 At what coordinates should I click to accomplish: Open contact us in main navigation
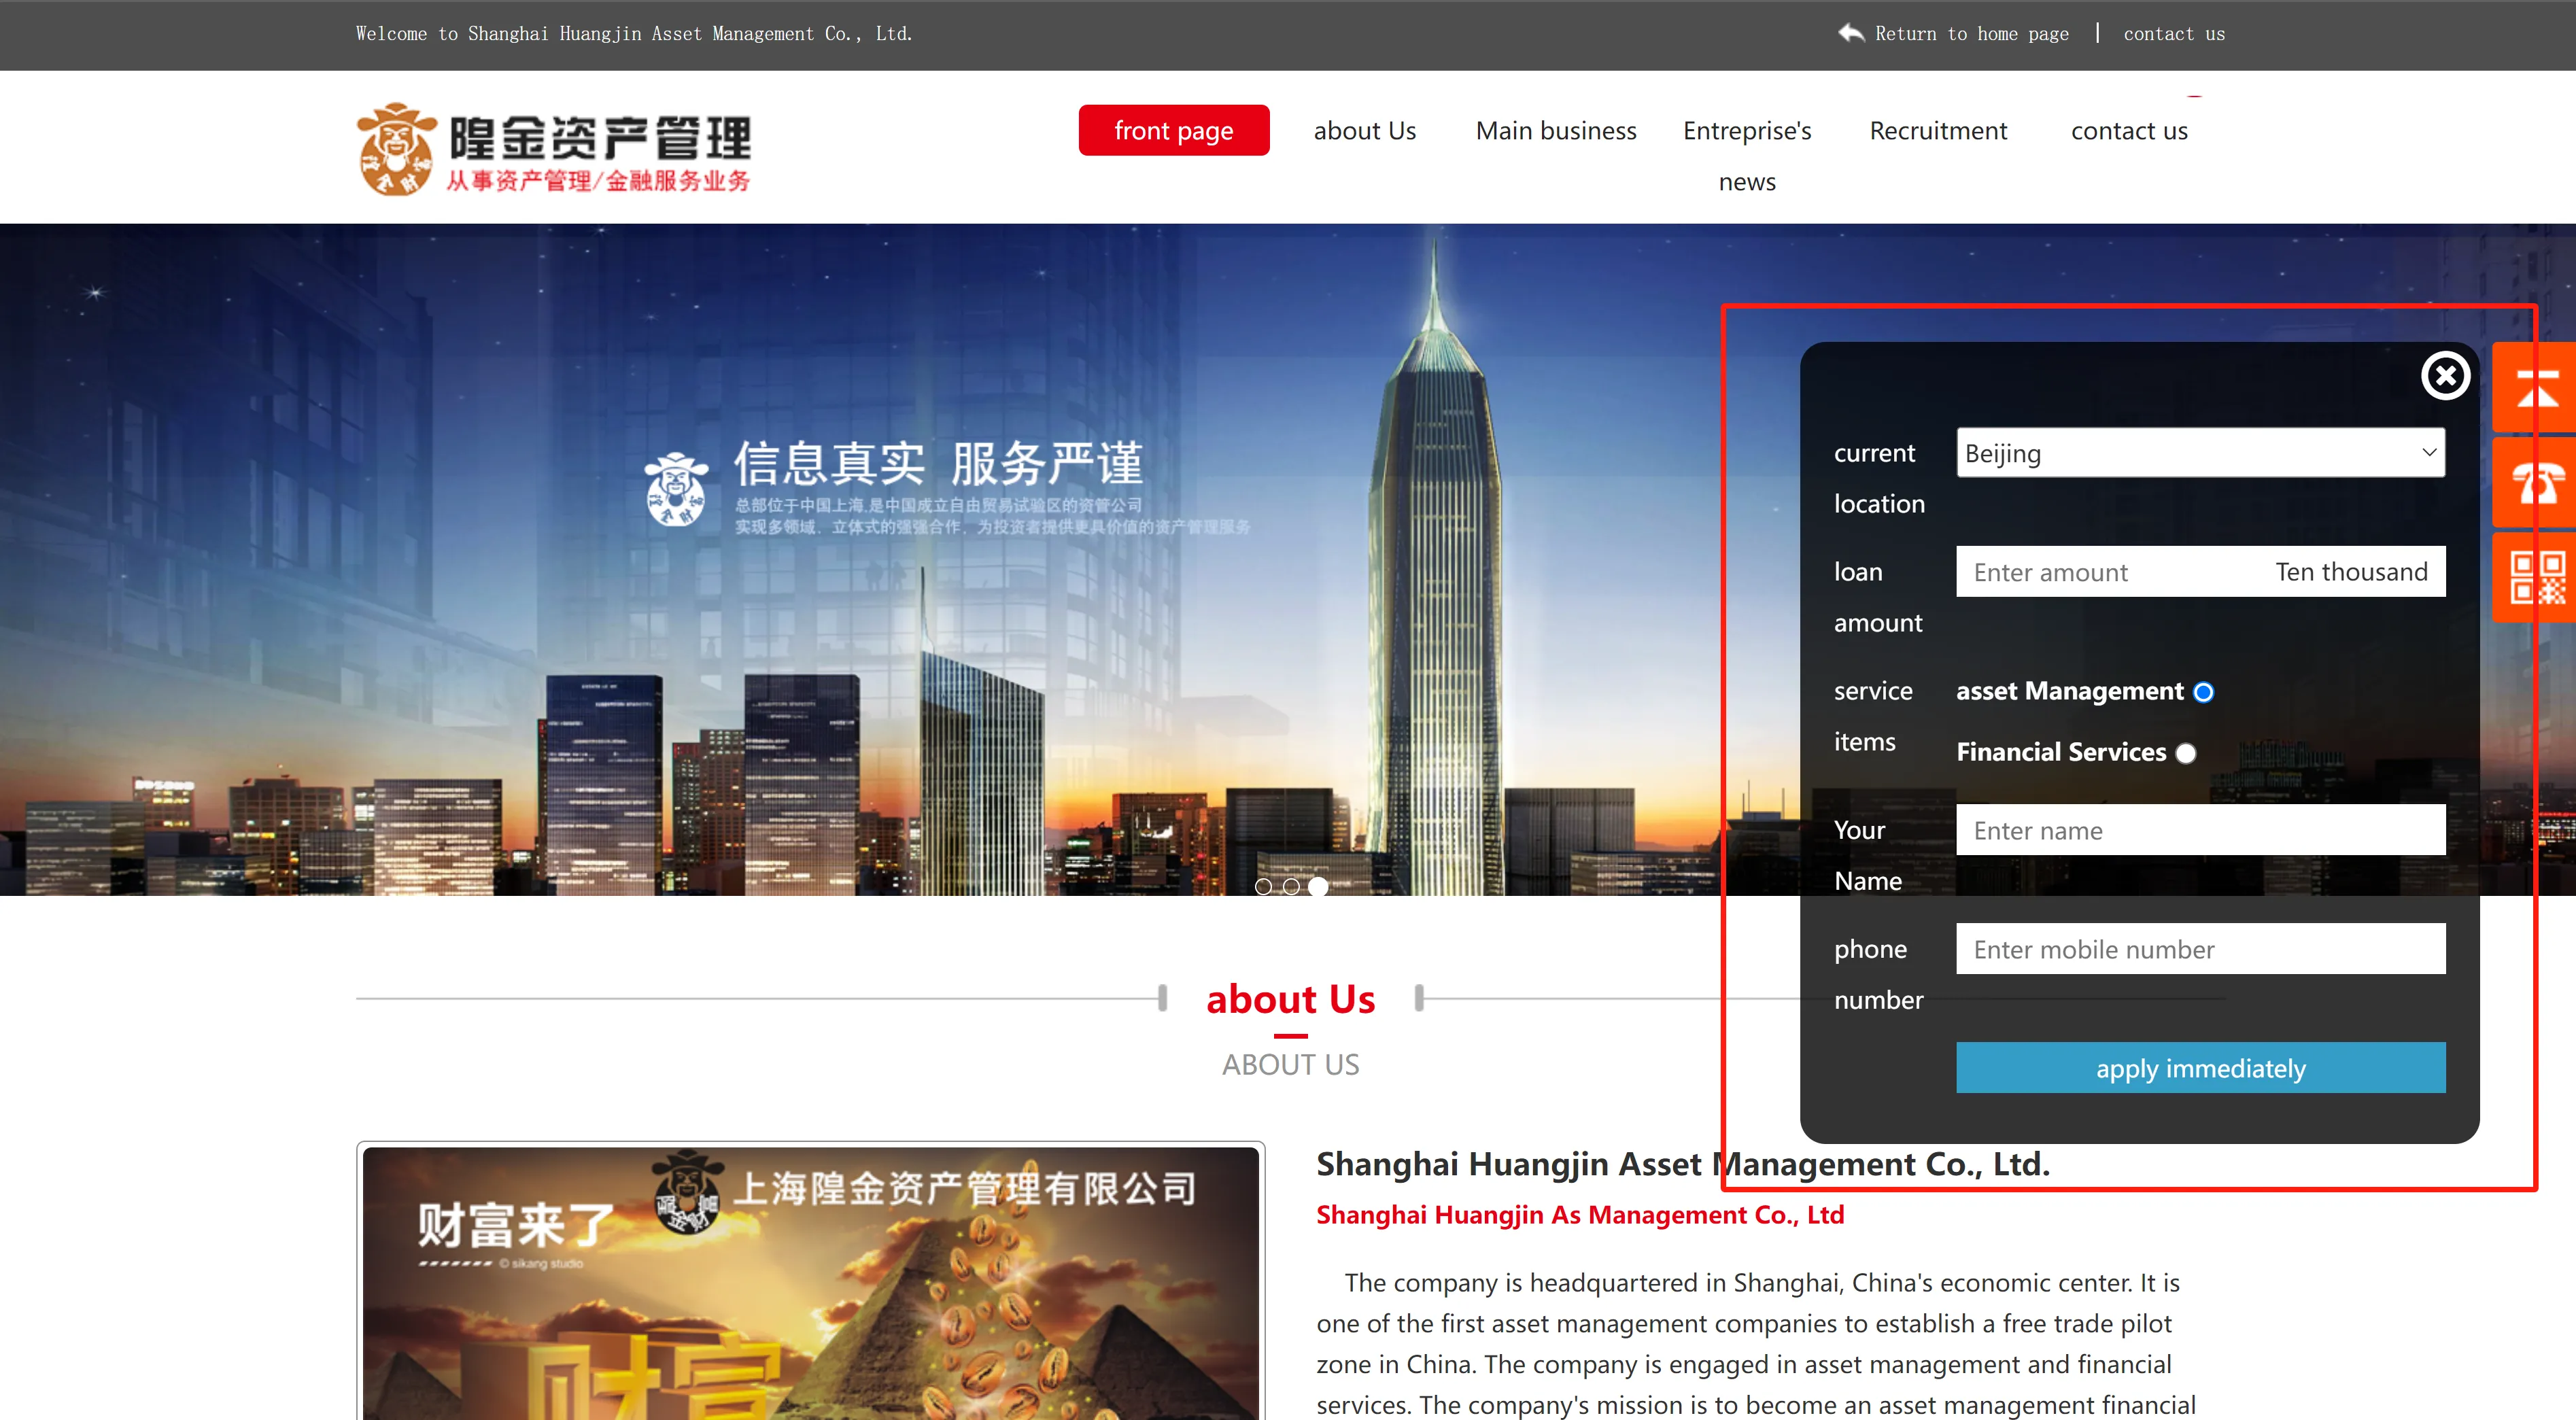pos(2129,131)
